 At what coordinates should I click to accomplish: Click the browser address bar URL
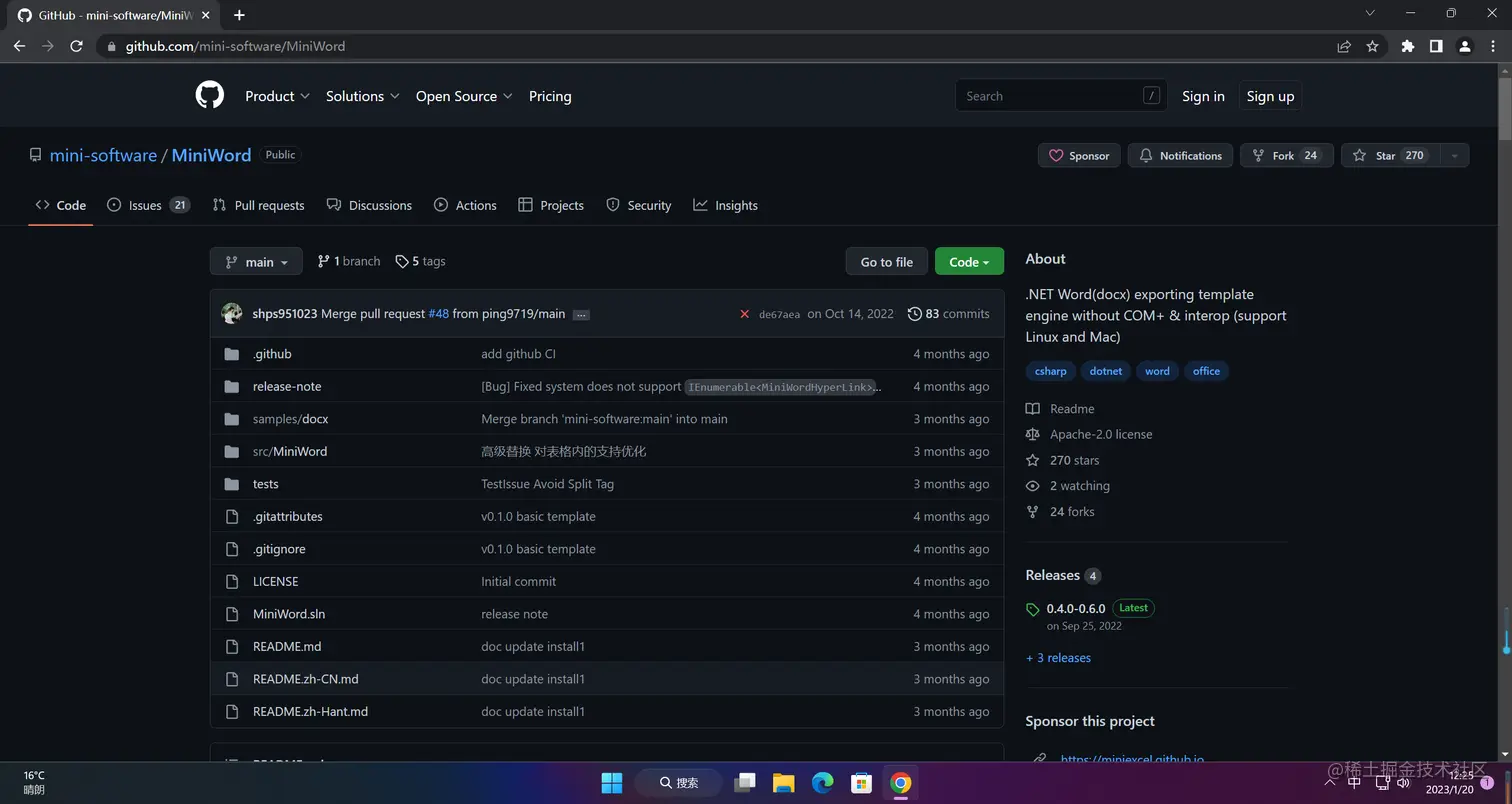coord(235,46)
